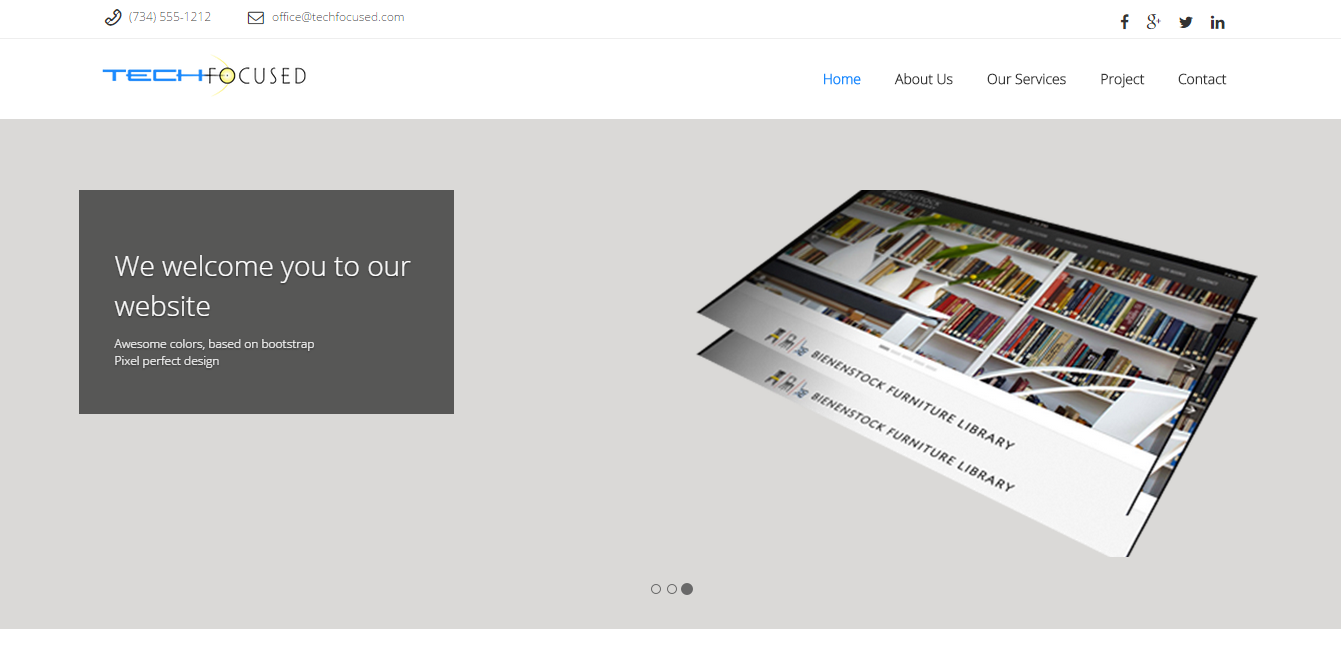This screenshot has width=1341, height=657.
Task: Click the phone handset icon
Action: tap(113, 17)
